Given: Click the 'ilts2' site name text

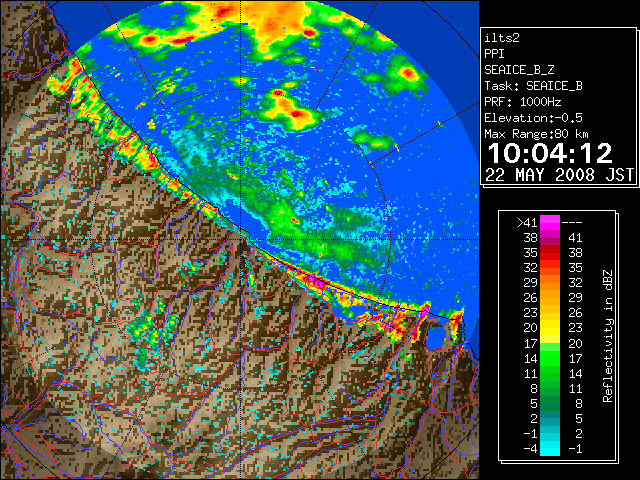Looking at the screenshot, I should tap(502, 38).
